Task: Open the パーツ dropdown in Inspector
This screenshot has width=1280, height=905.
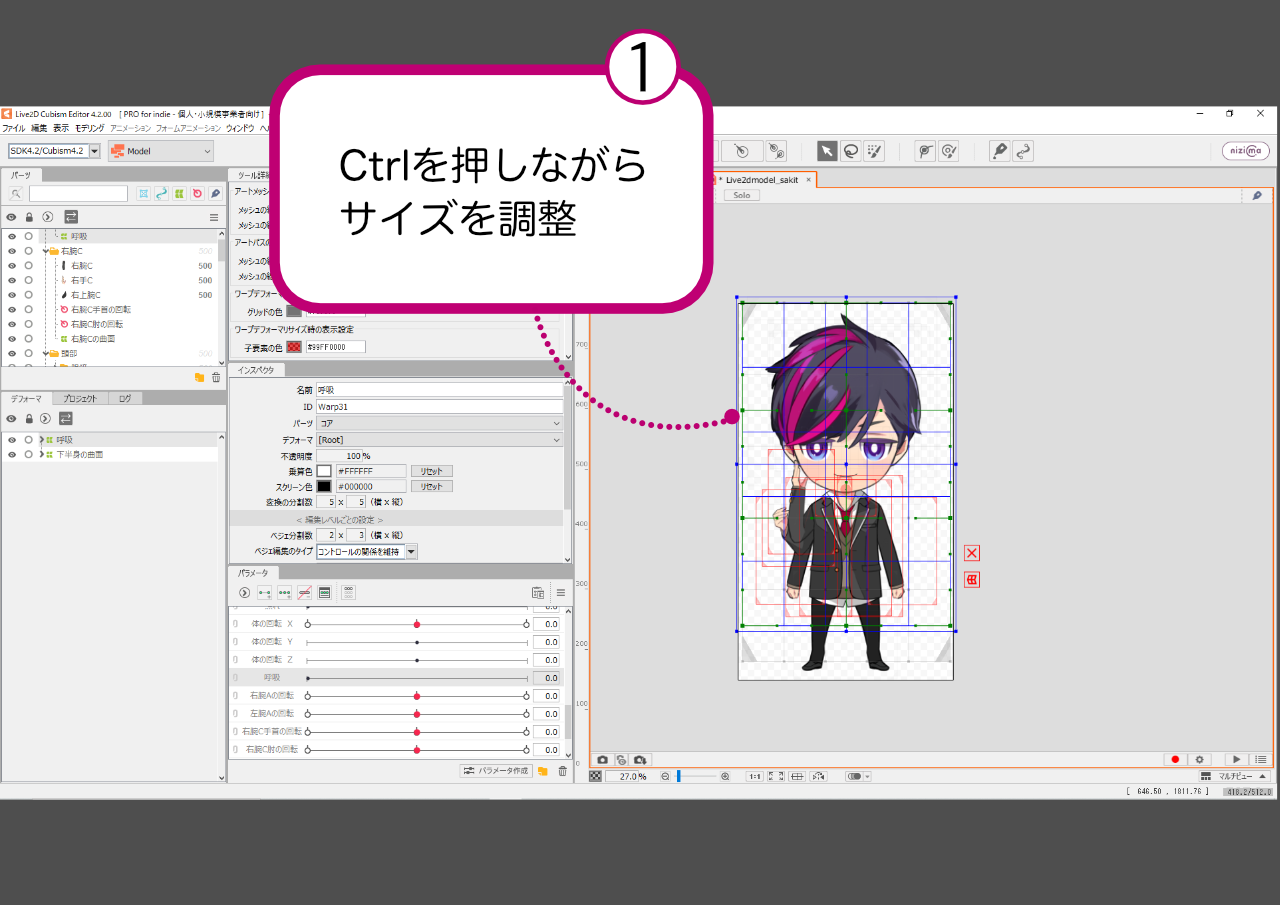Action: click(x=439, y=423)
